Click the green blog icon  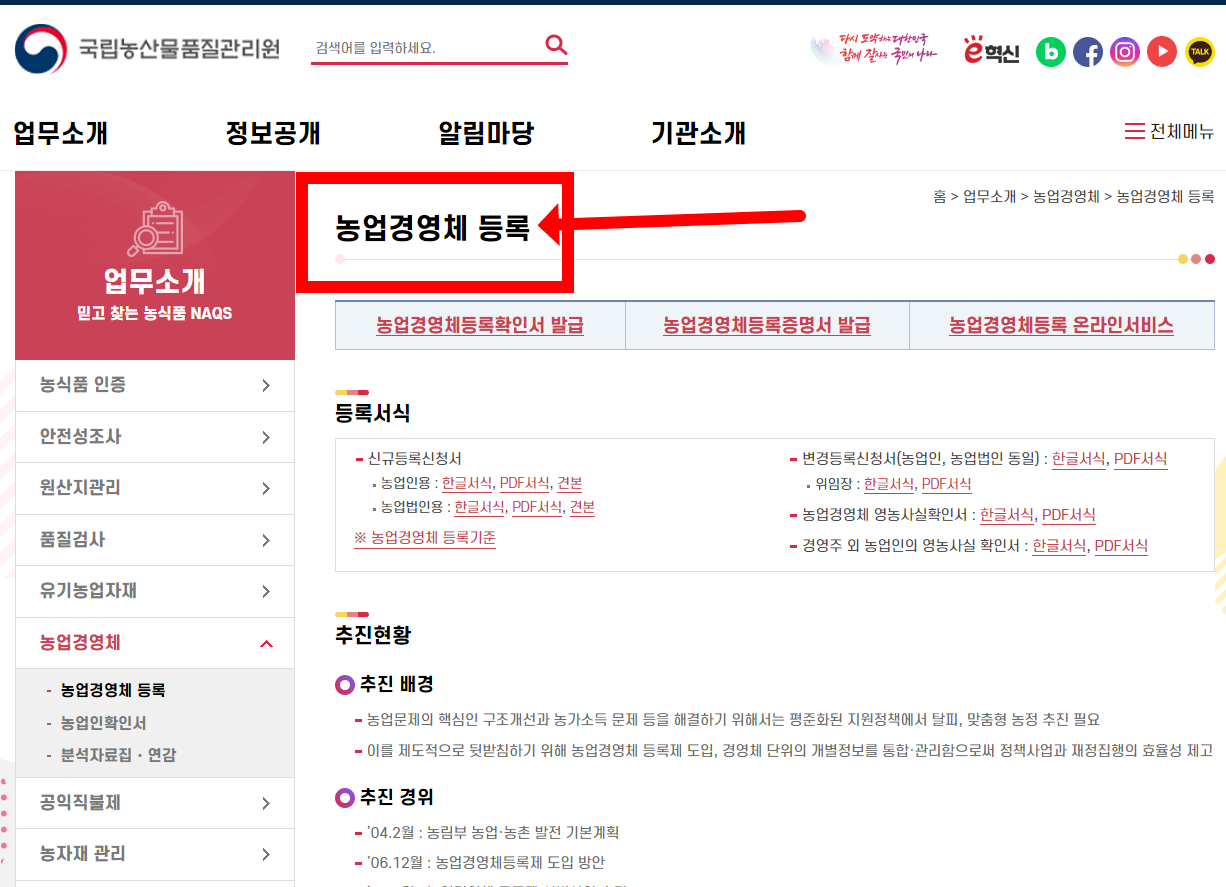[1051, 51]
